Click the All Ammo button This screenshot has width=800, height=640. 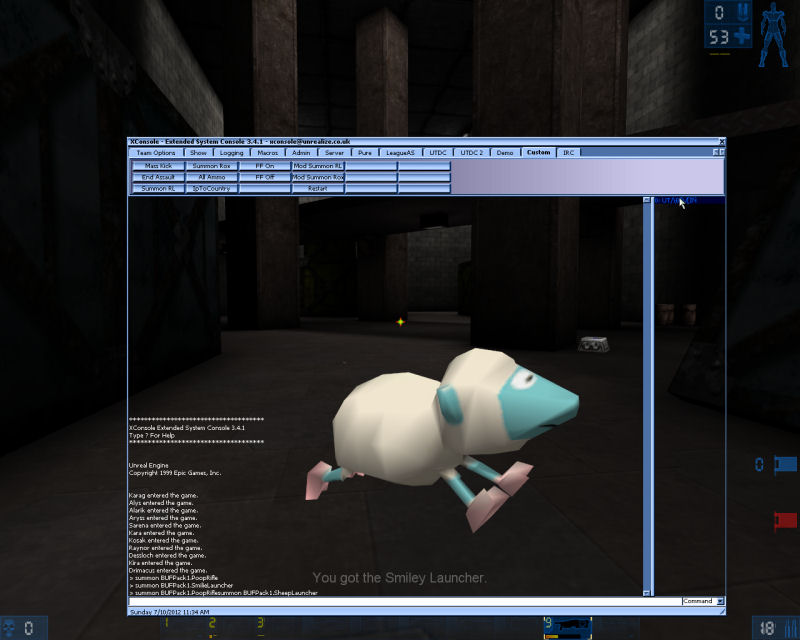click(210, 176)
